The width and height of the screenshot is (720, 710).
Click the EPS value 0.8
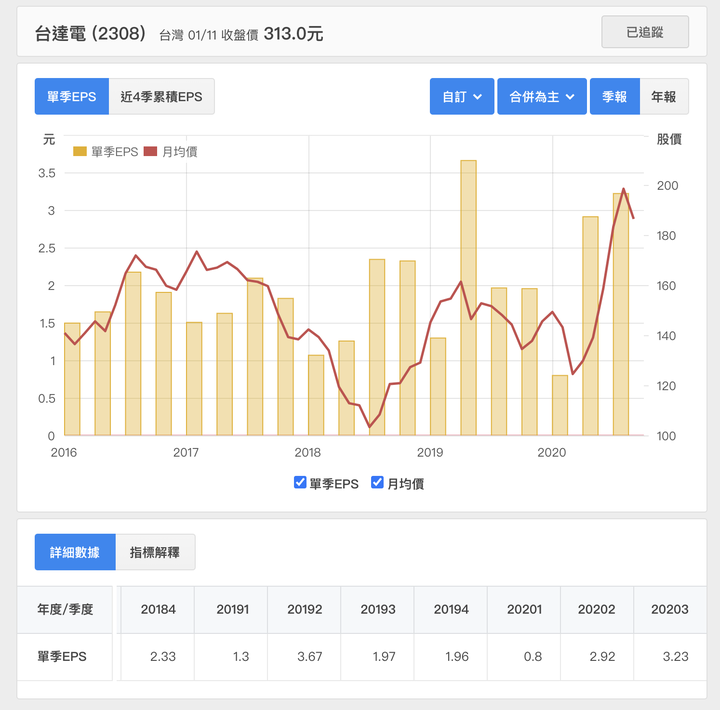533,656
